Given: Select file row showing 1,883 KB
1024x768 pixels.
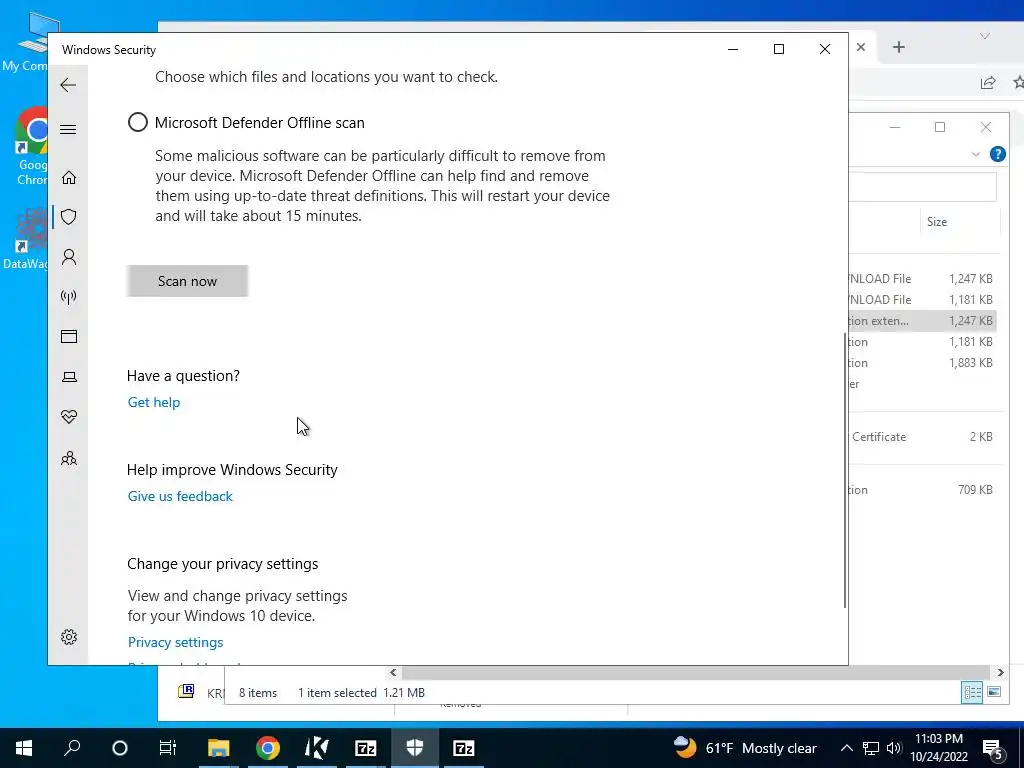Looking at the screenshot, I should point(923,363).
